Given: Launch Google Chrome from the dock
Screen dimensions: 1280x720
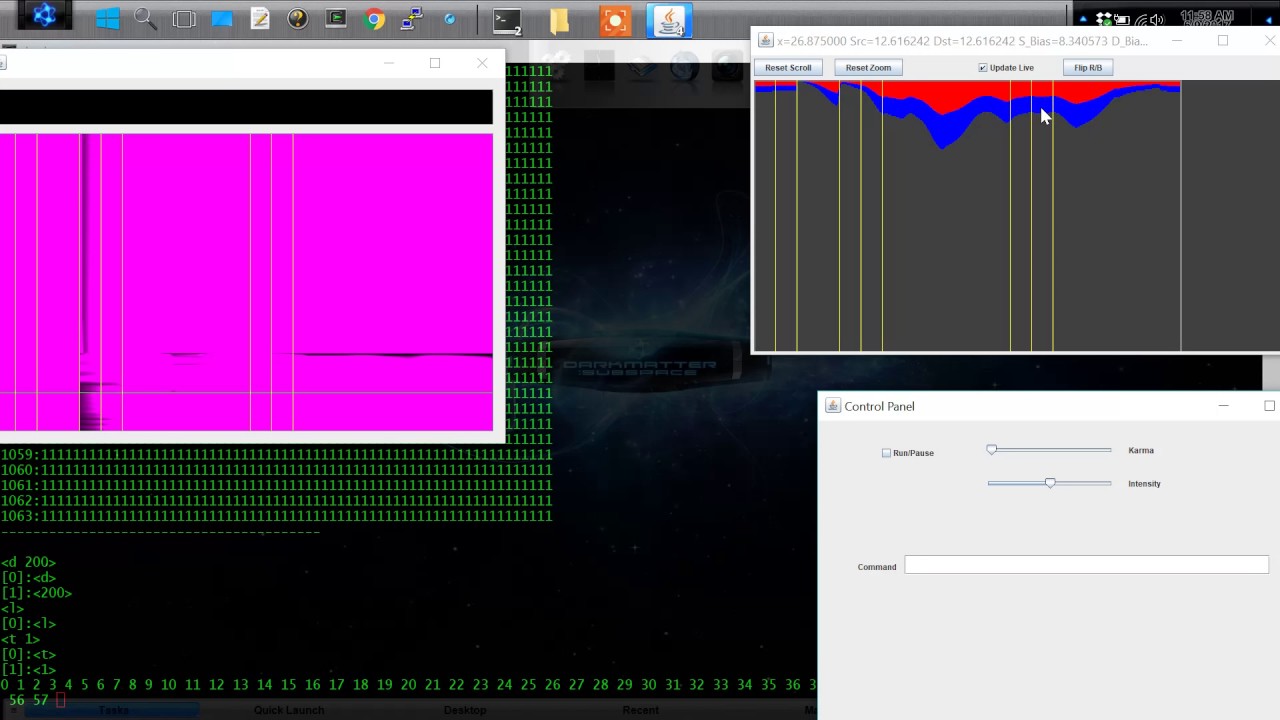Looking at the screenshot, I should coord(375,19).
